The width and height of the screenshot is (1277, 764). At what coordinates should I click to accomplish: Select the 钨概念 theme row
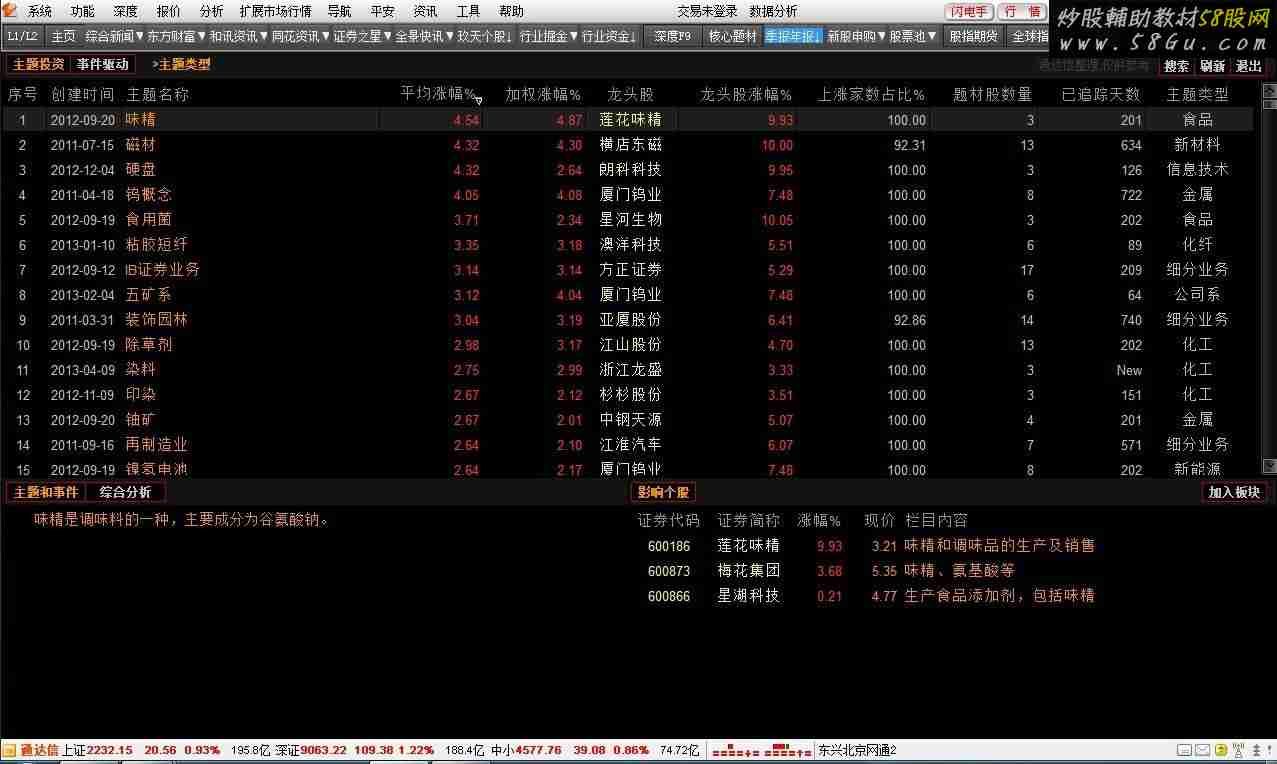click(x=627, y=195)
